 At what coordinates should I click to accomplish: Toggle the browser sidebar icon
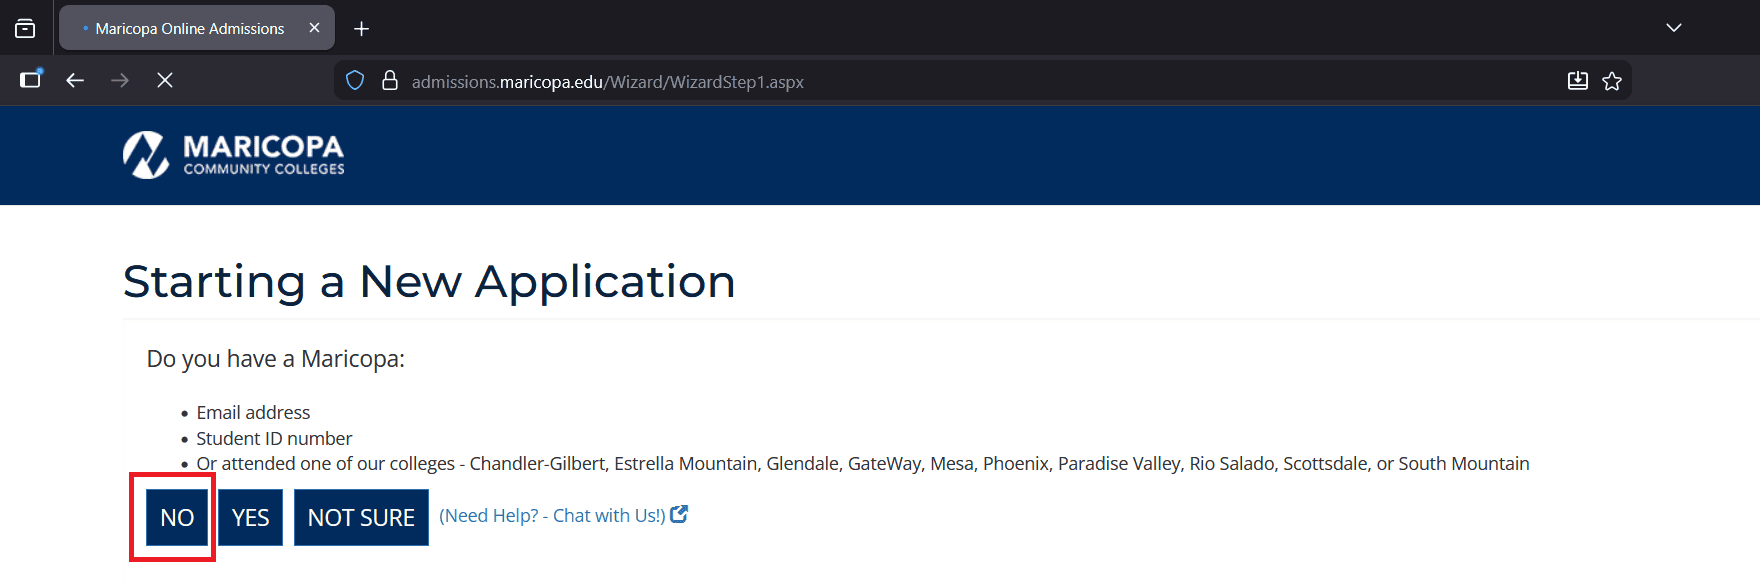click(31, 80)
